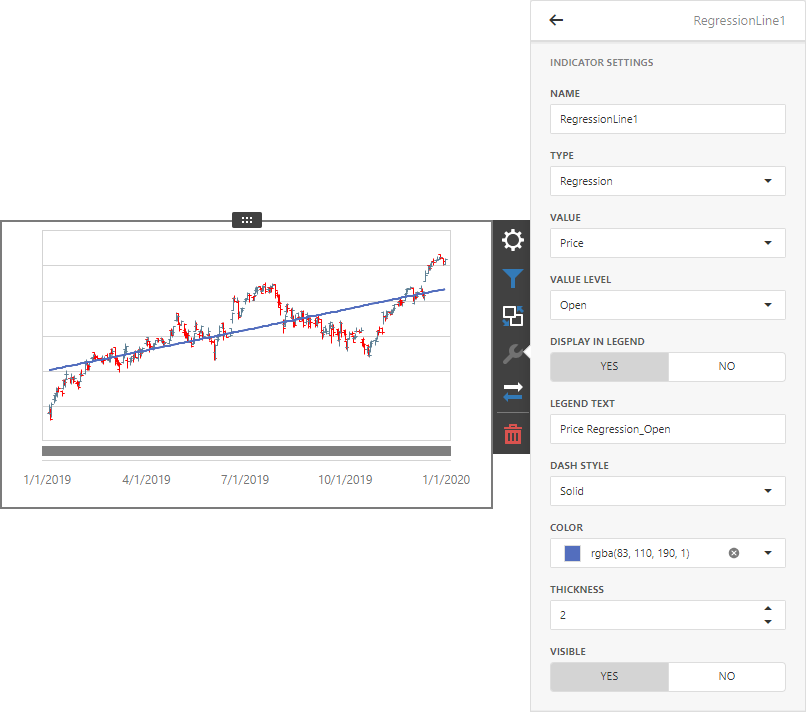The image size is (806, 712).
Task: Keep indicator visible by clicking YES under Visible
Action: [609, 677]
